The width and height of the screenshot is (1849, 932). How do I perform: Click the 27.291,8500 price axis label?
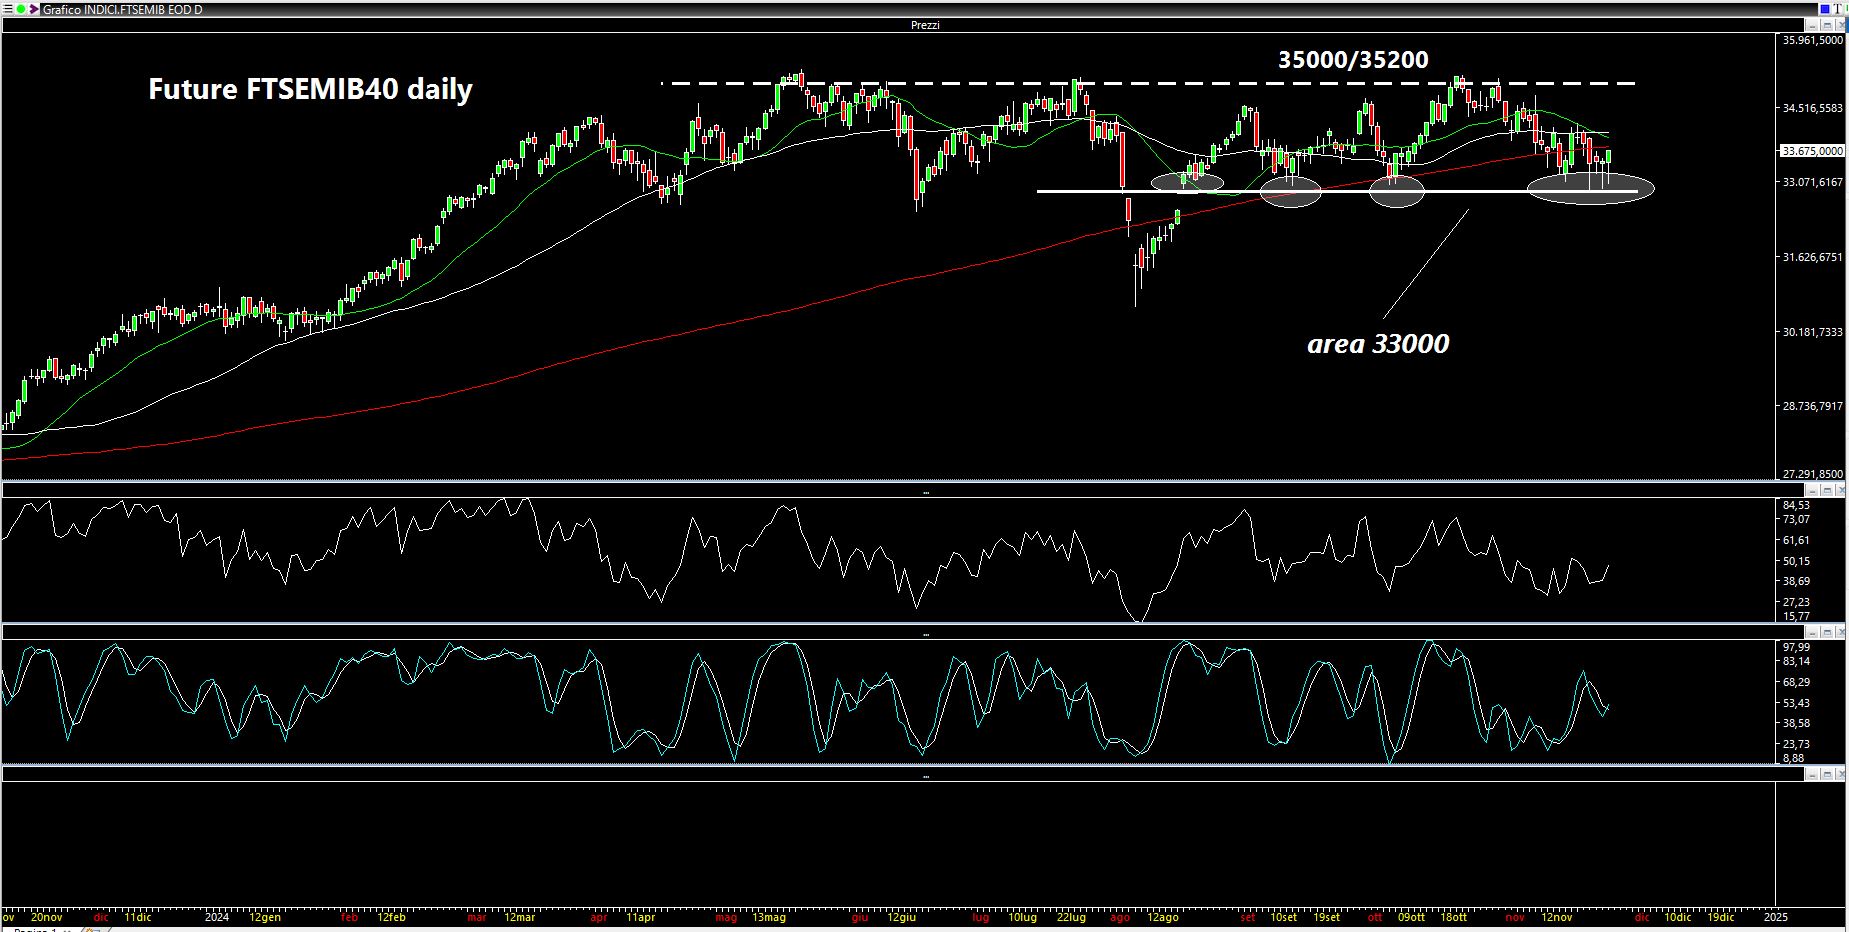click(1813, 474)
